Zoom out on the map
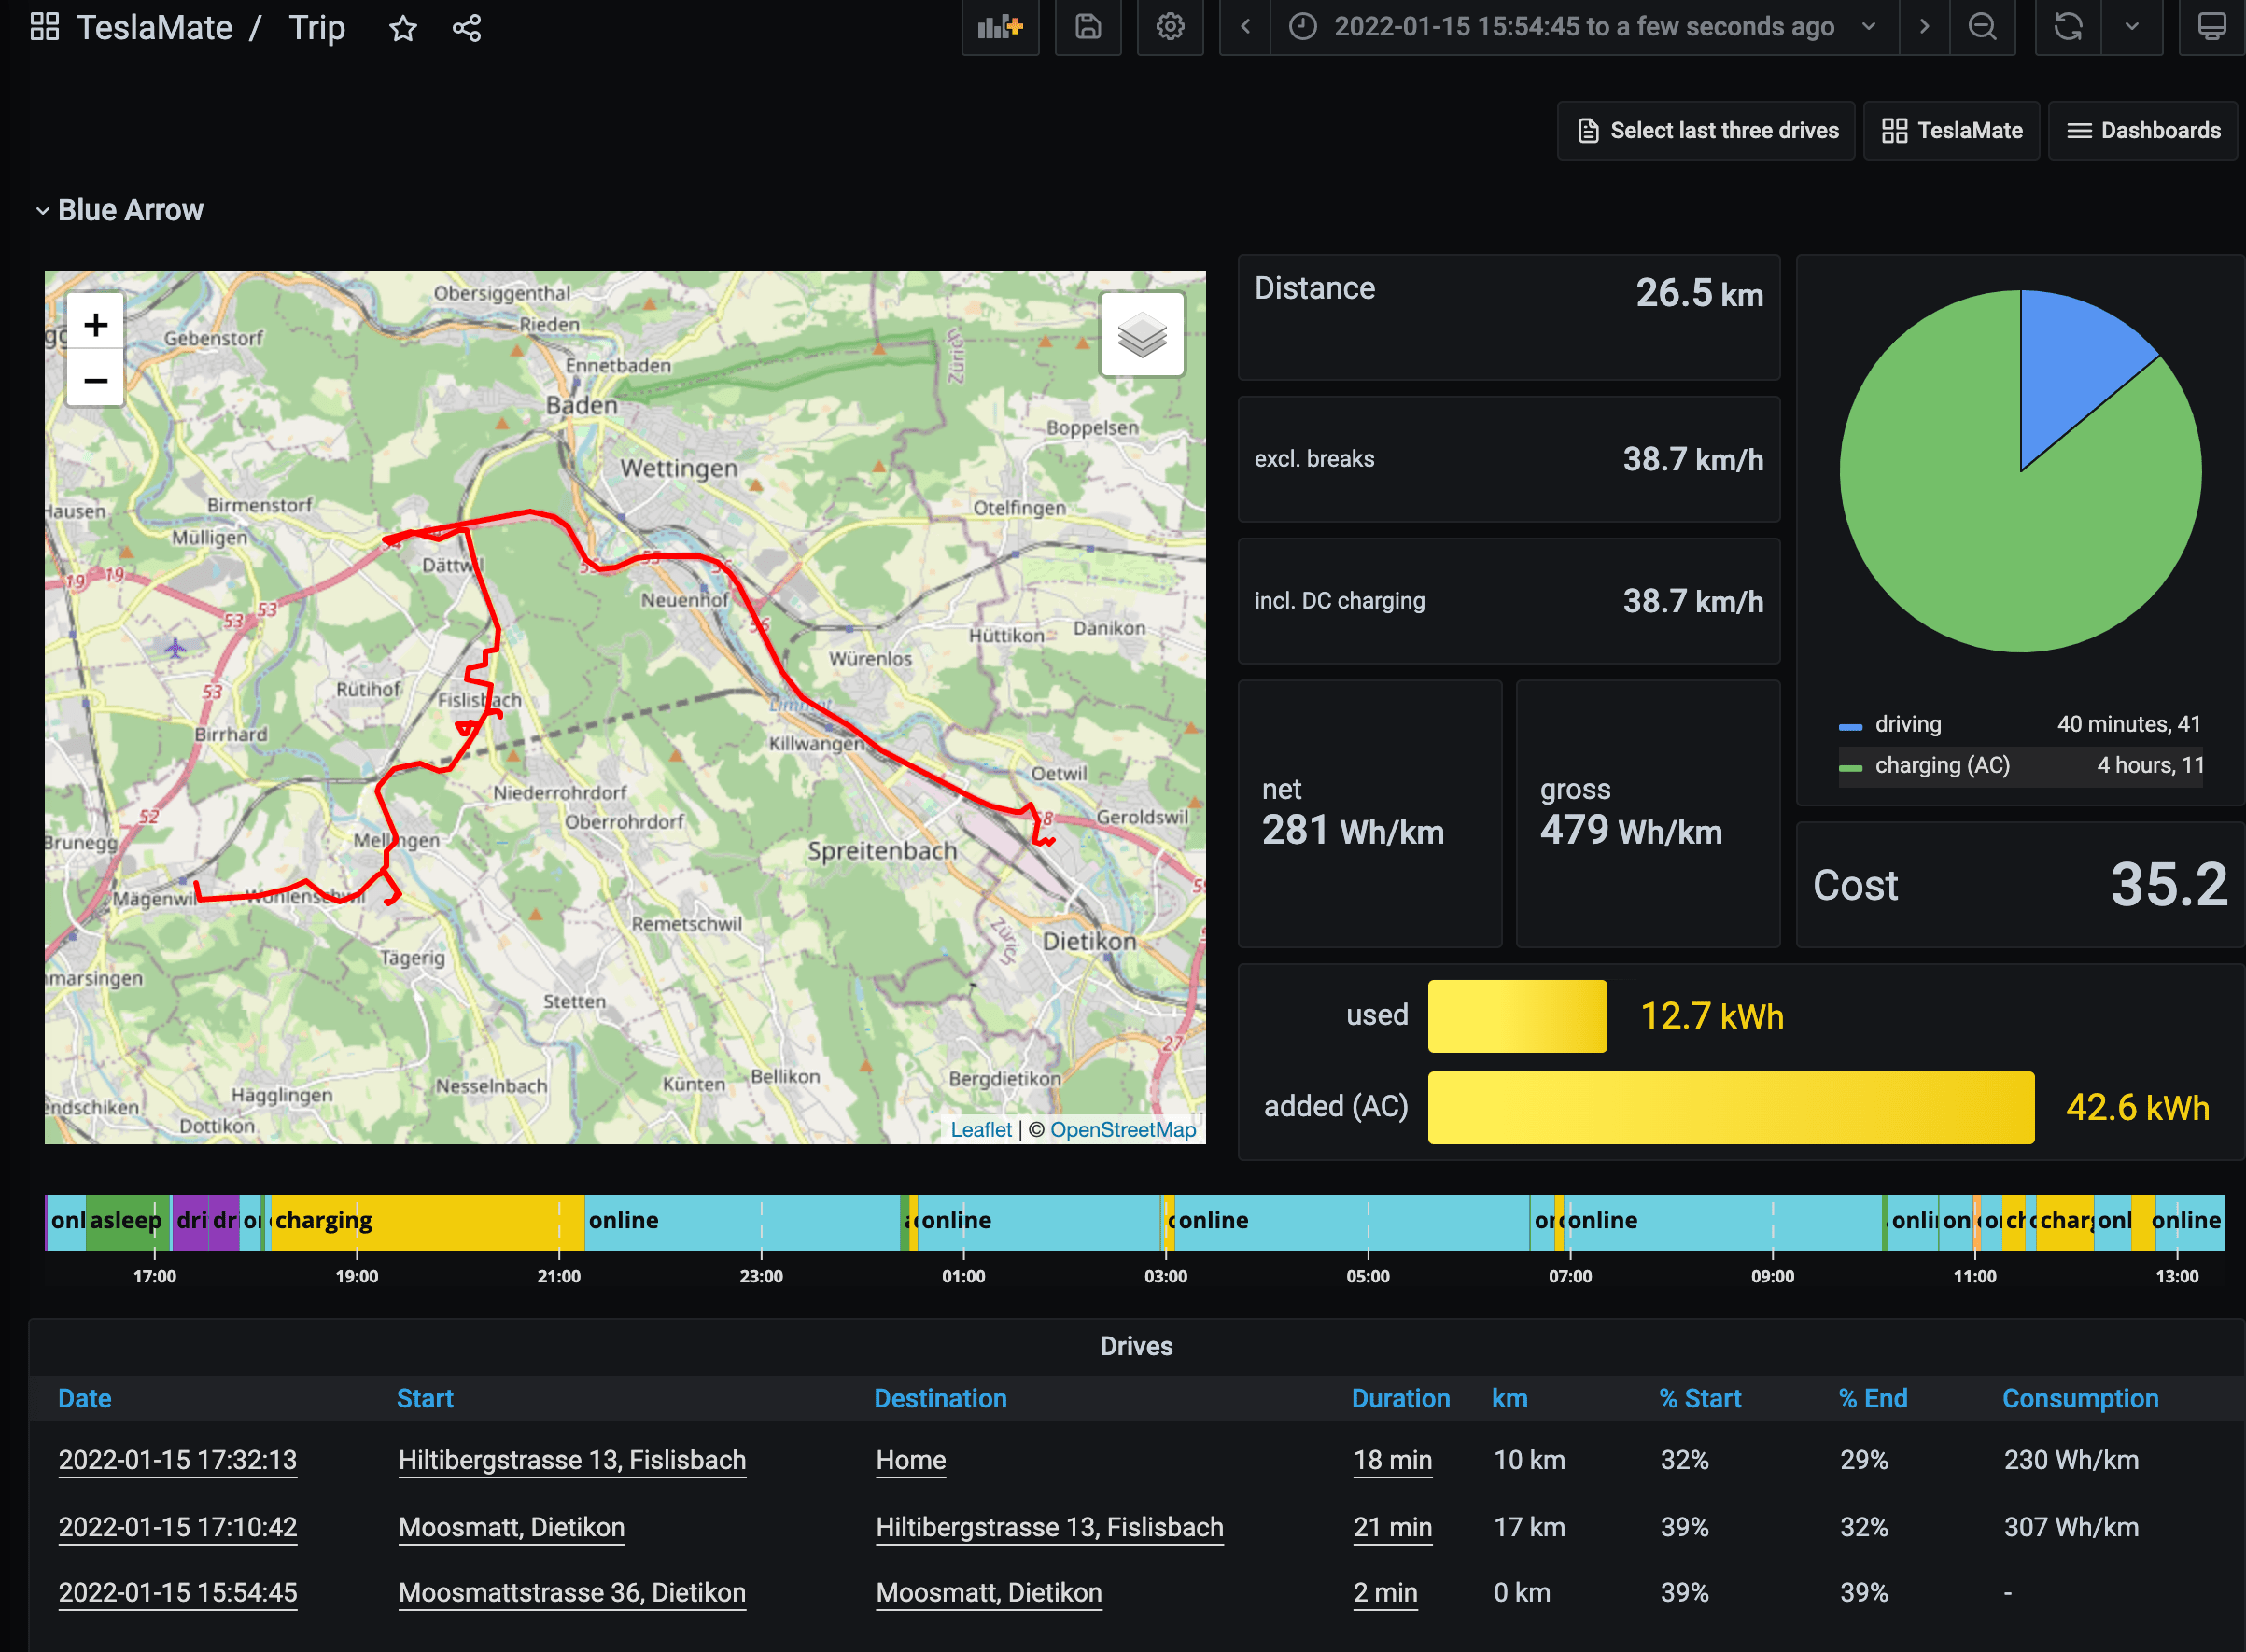The width and height of the screenshot is (2246, 1652). [96, 380]
